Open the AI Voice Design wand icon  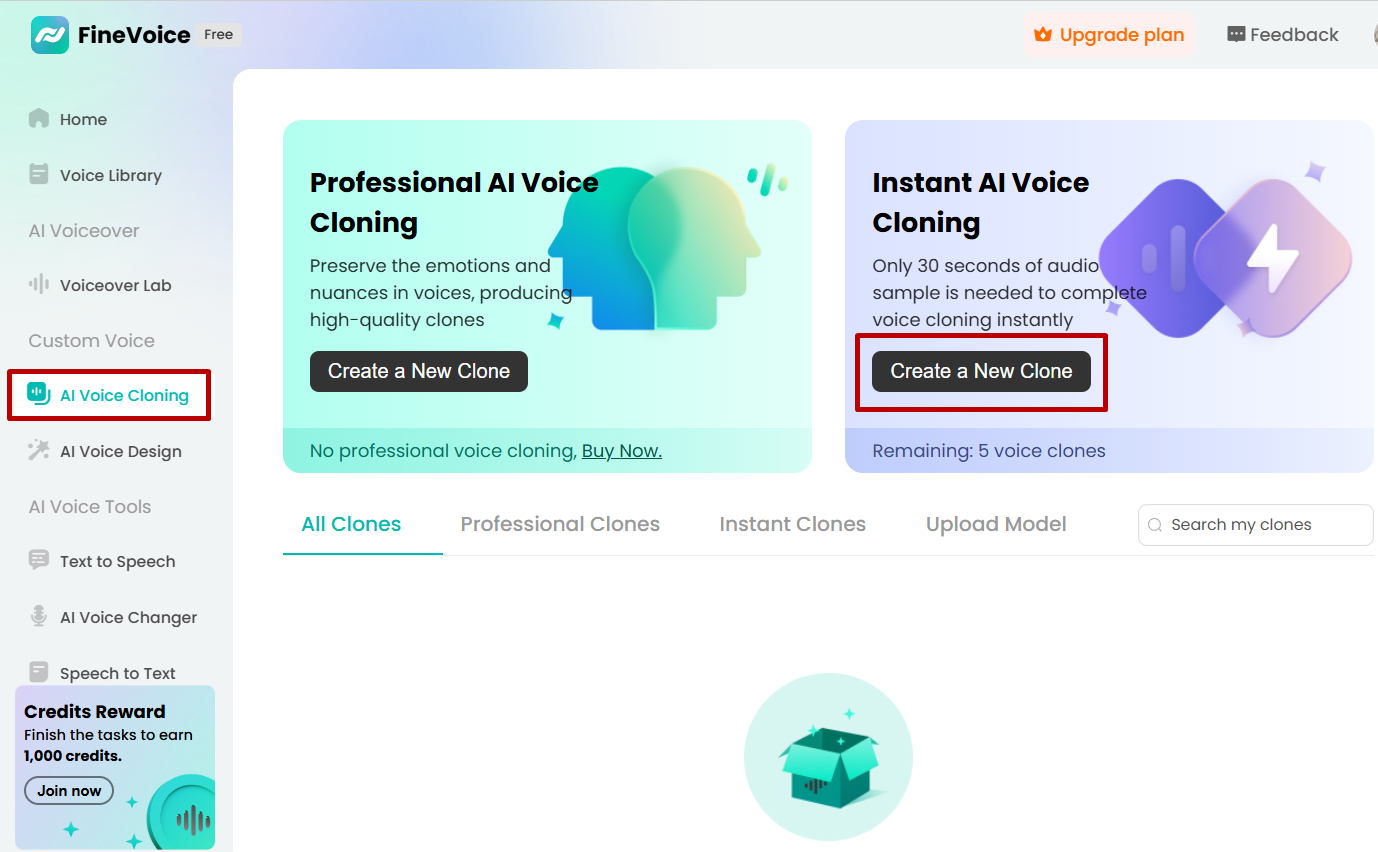(x=39, y=451)
